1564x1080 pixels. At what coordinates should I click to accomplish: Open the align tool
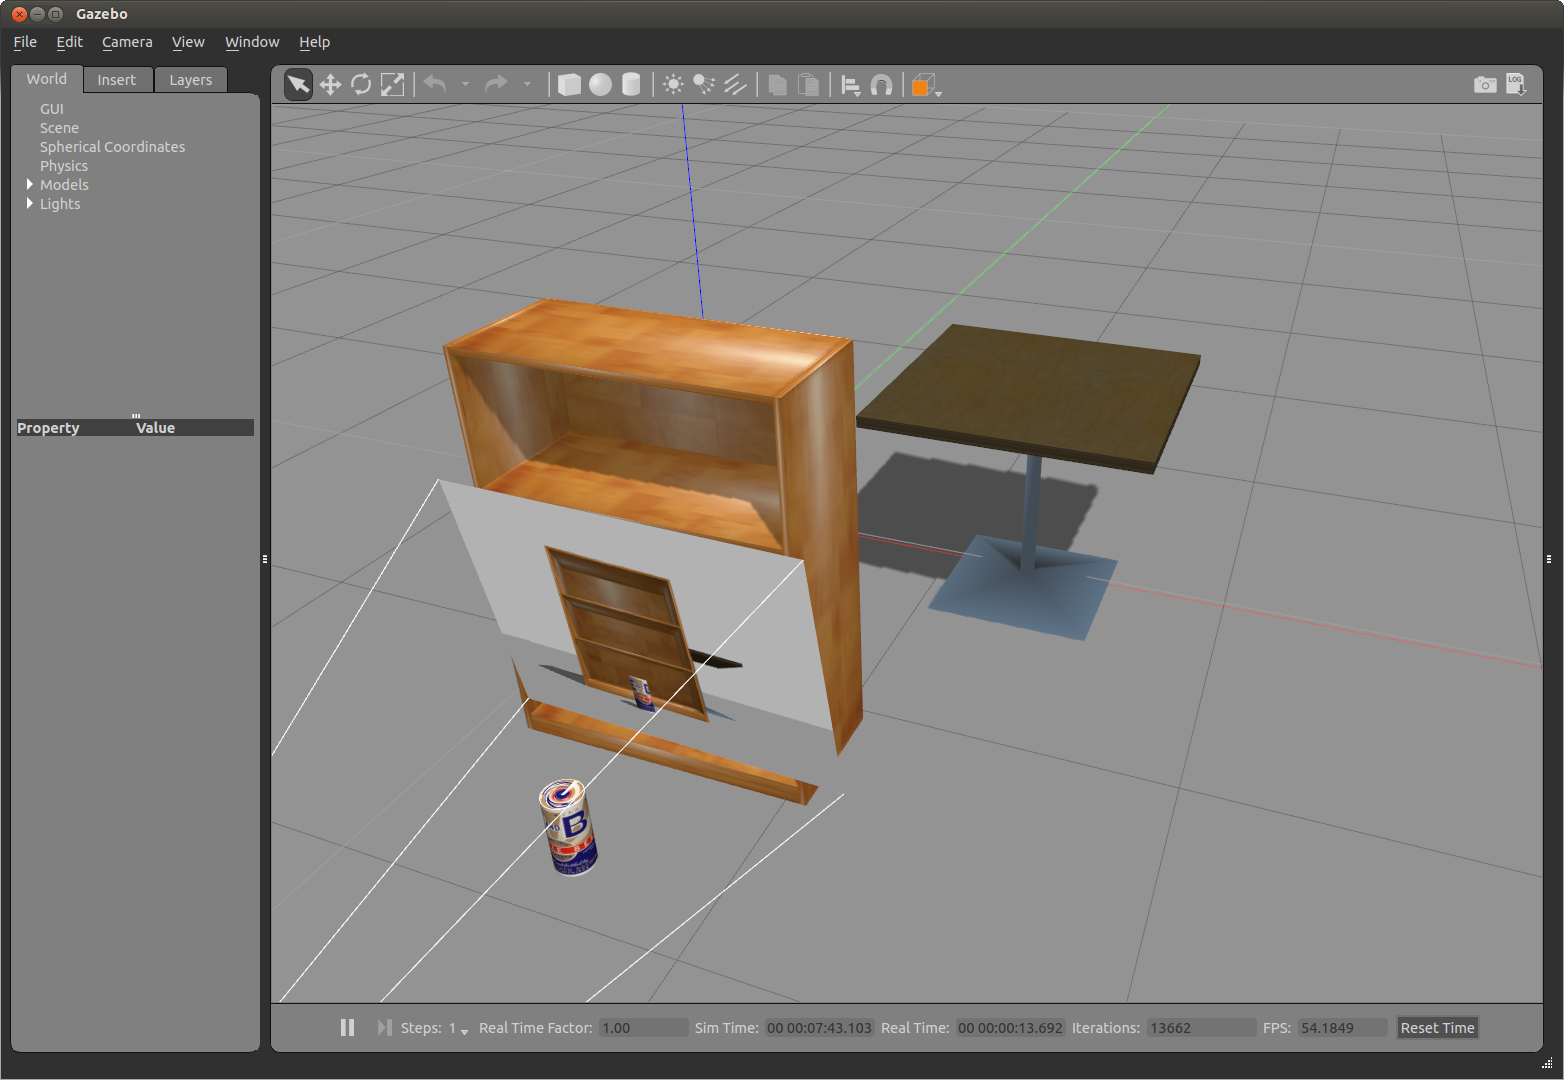(851, 86)
